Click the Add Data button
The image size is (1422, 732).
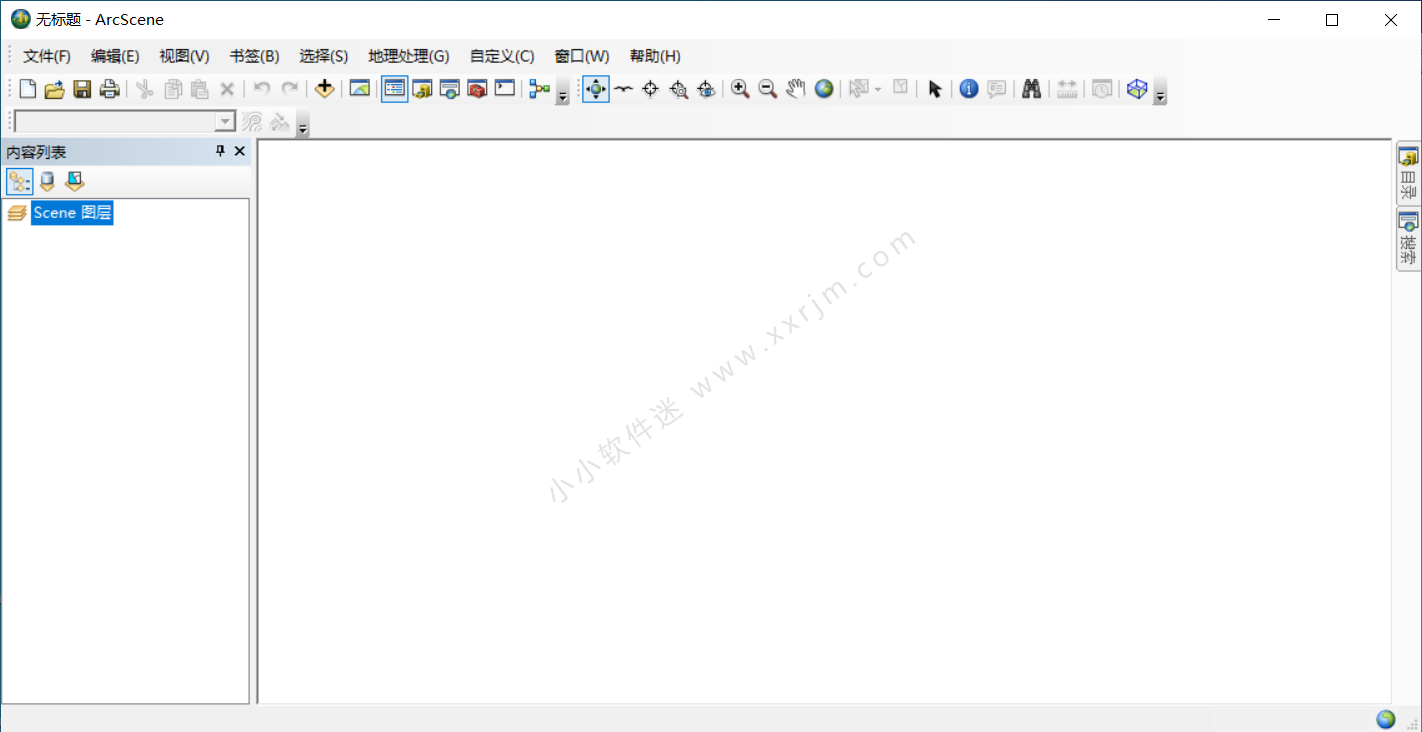(324, 89)
